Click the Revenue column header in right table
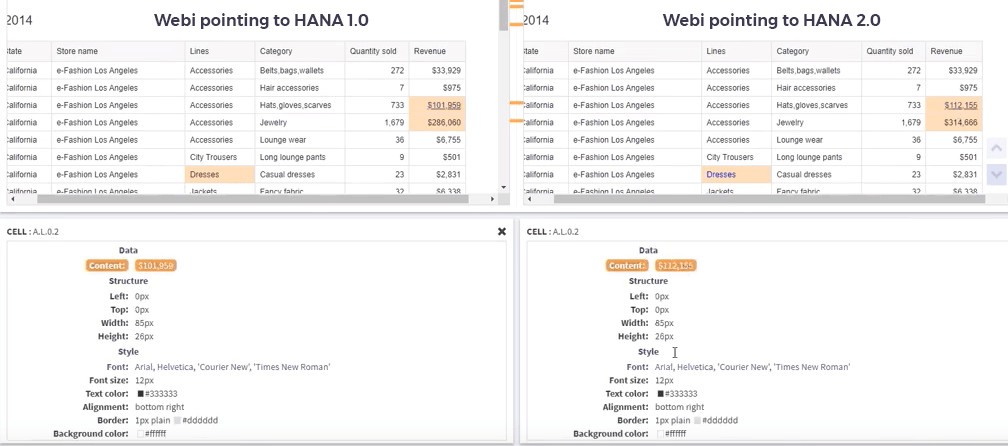Viewport: 1008px width, 446px height. pos(954,51)
